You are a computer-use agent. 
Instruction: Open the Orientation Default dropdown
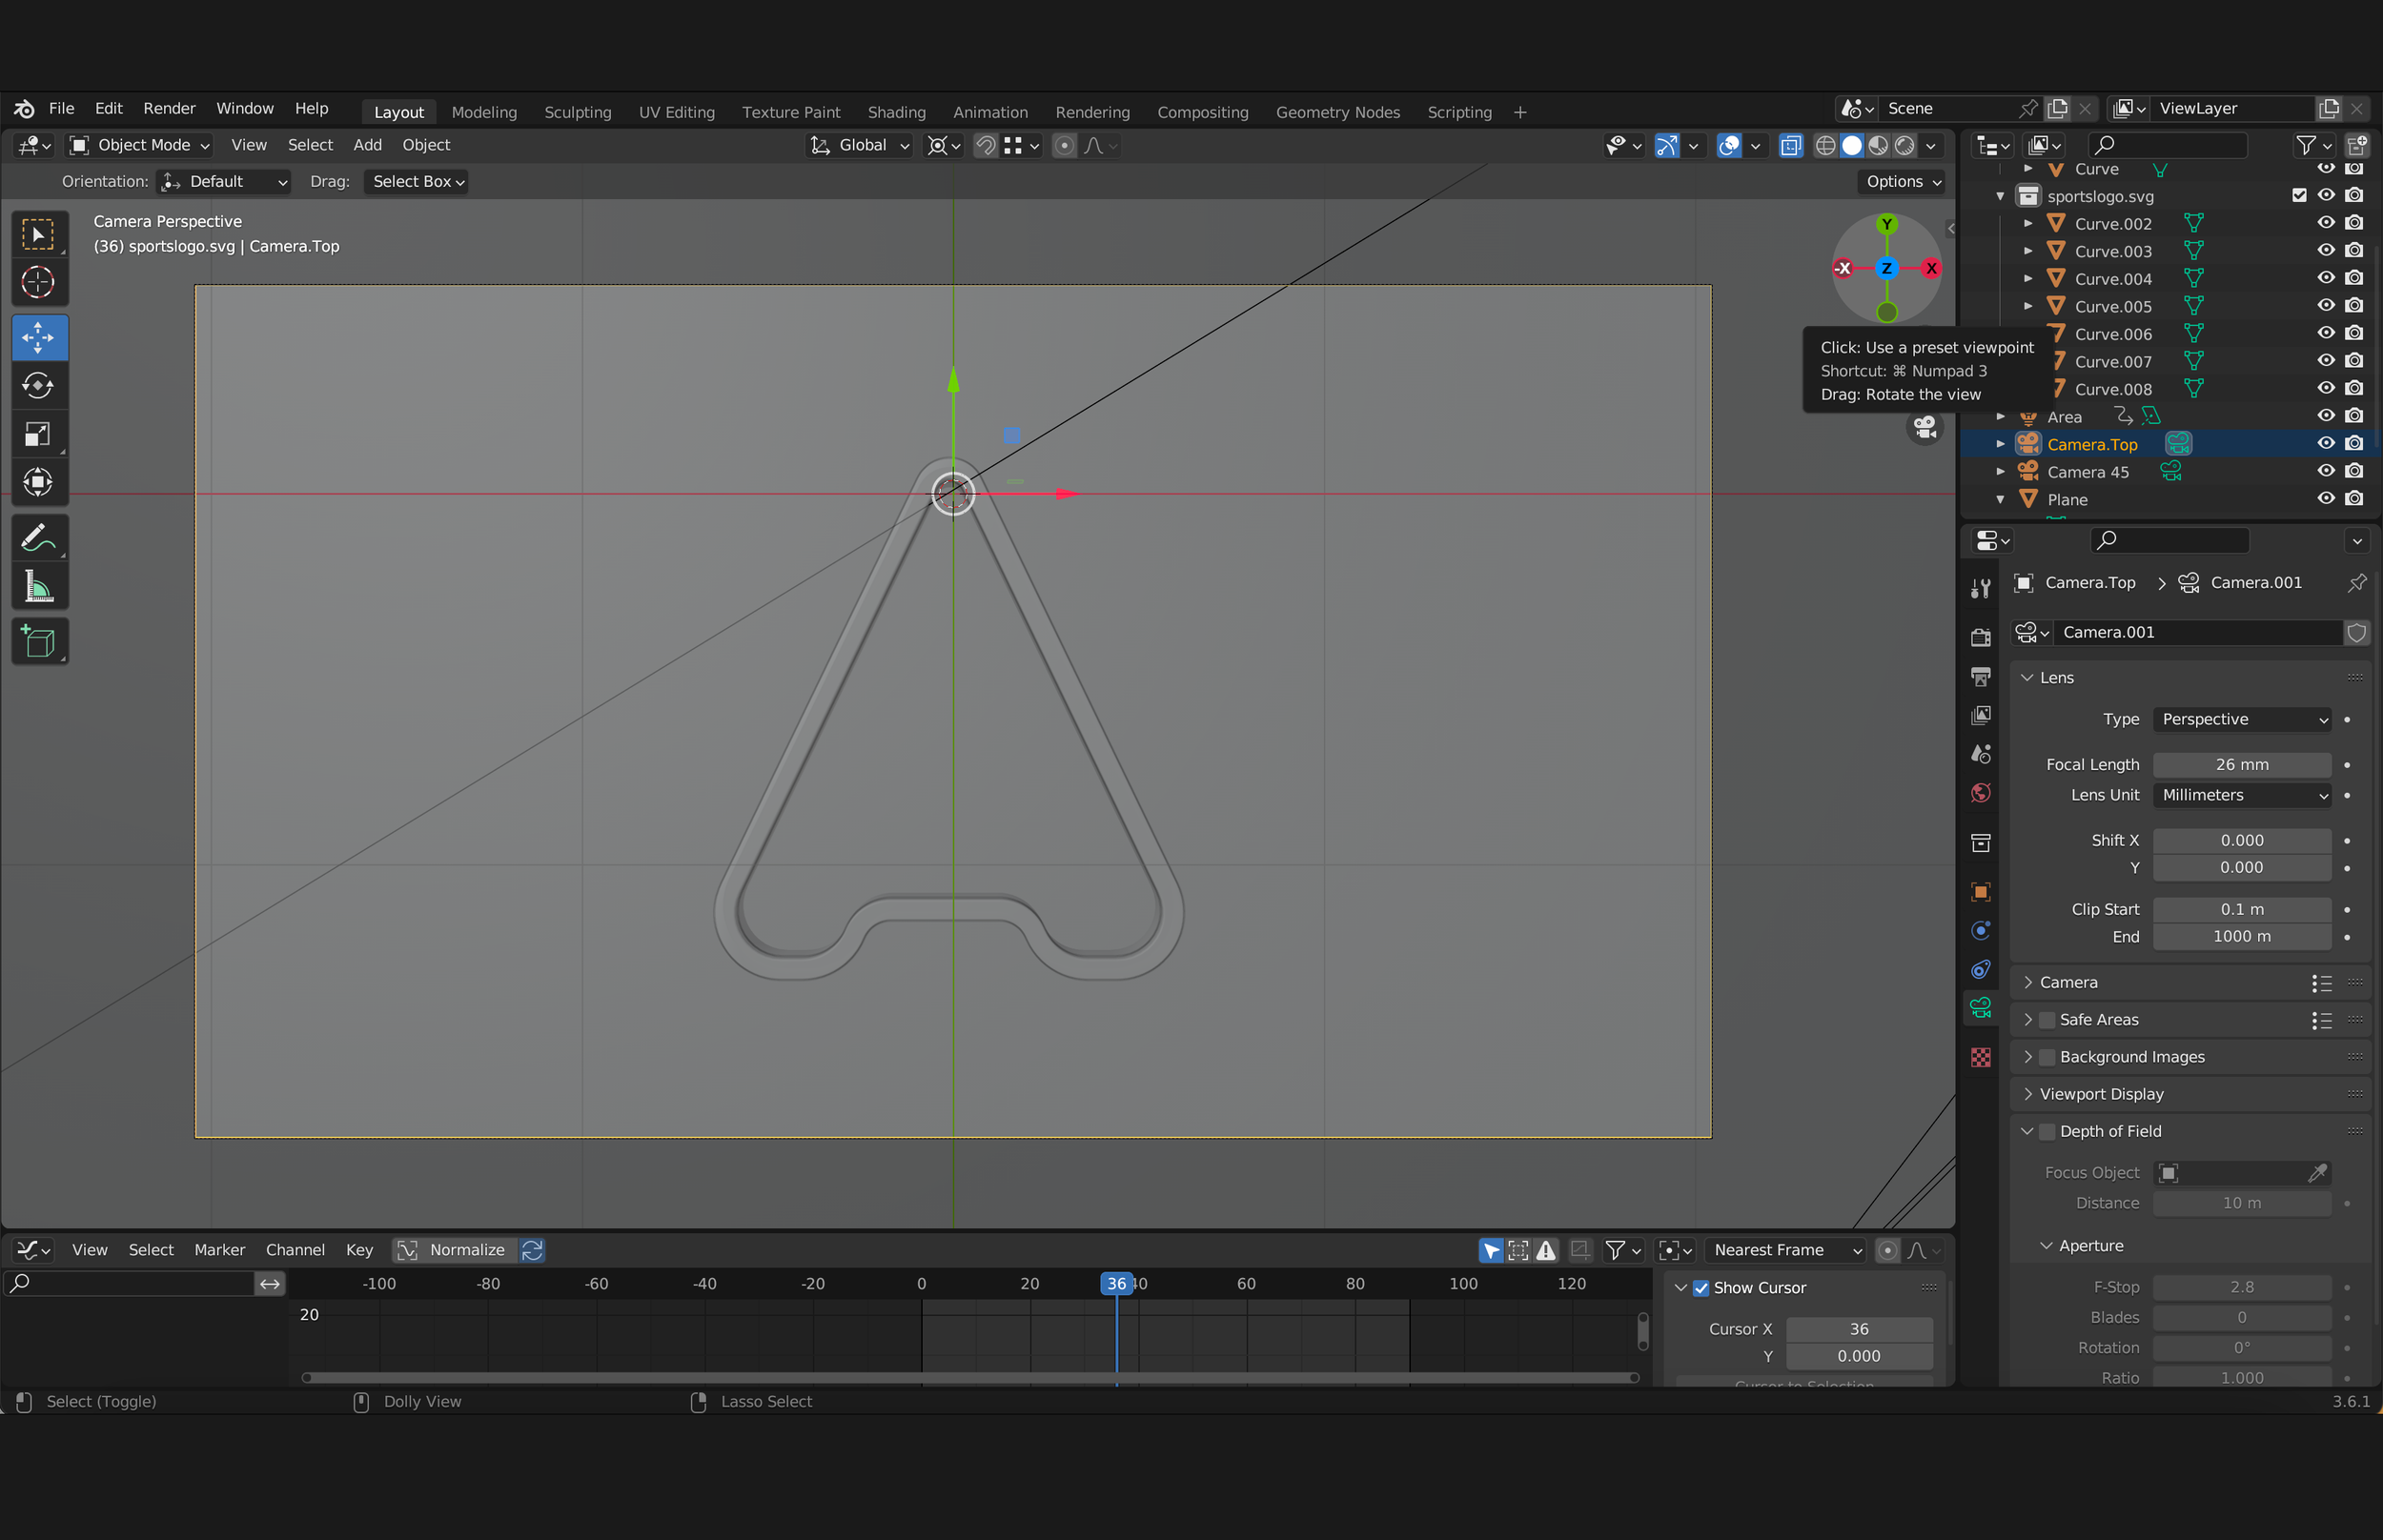[225, 181]
